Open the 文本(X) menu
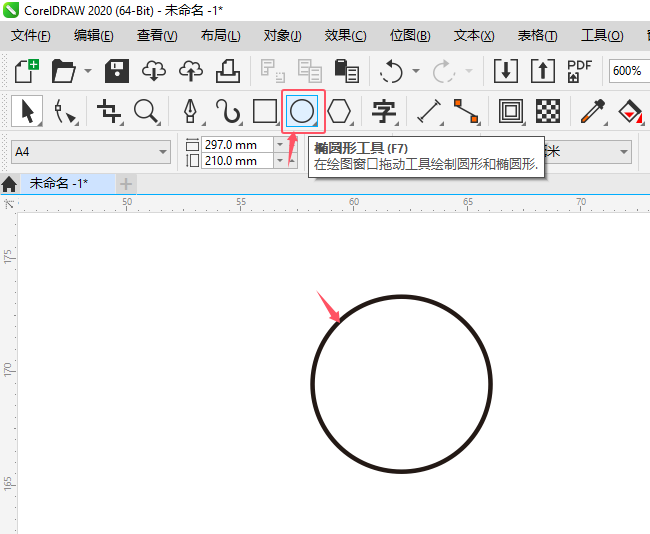 pyautogui.click(x=474, y=36)
